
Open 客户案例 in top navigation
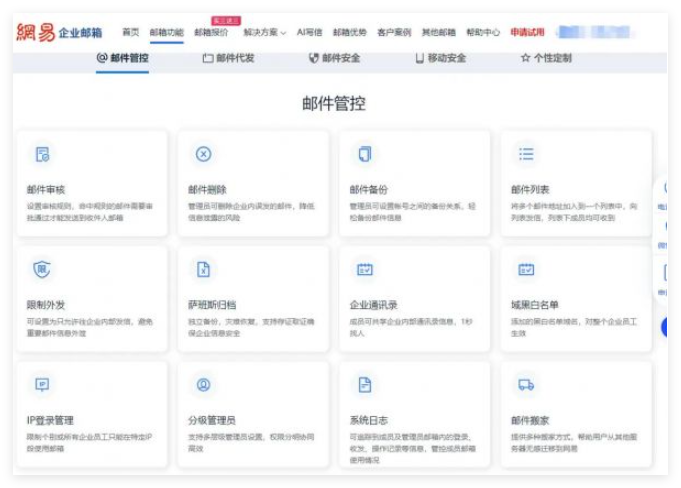[x=394, y=32]
